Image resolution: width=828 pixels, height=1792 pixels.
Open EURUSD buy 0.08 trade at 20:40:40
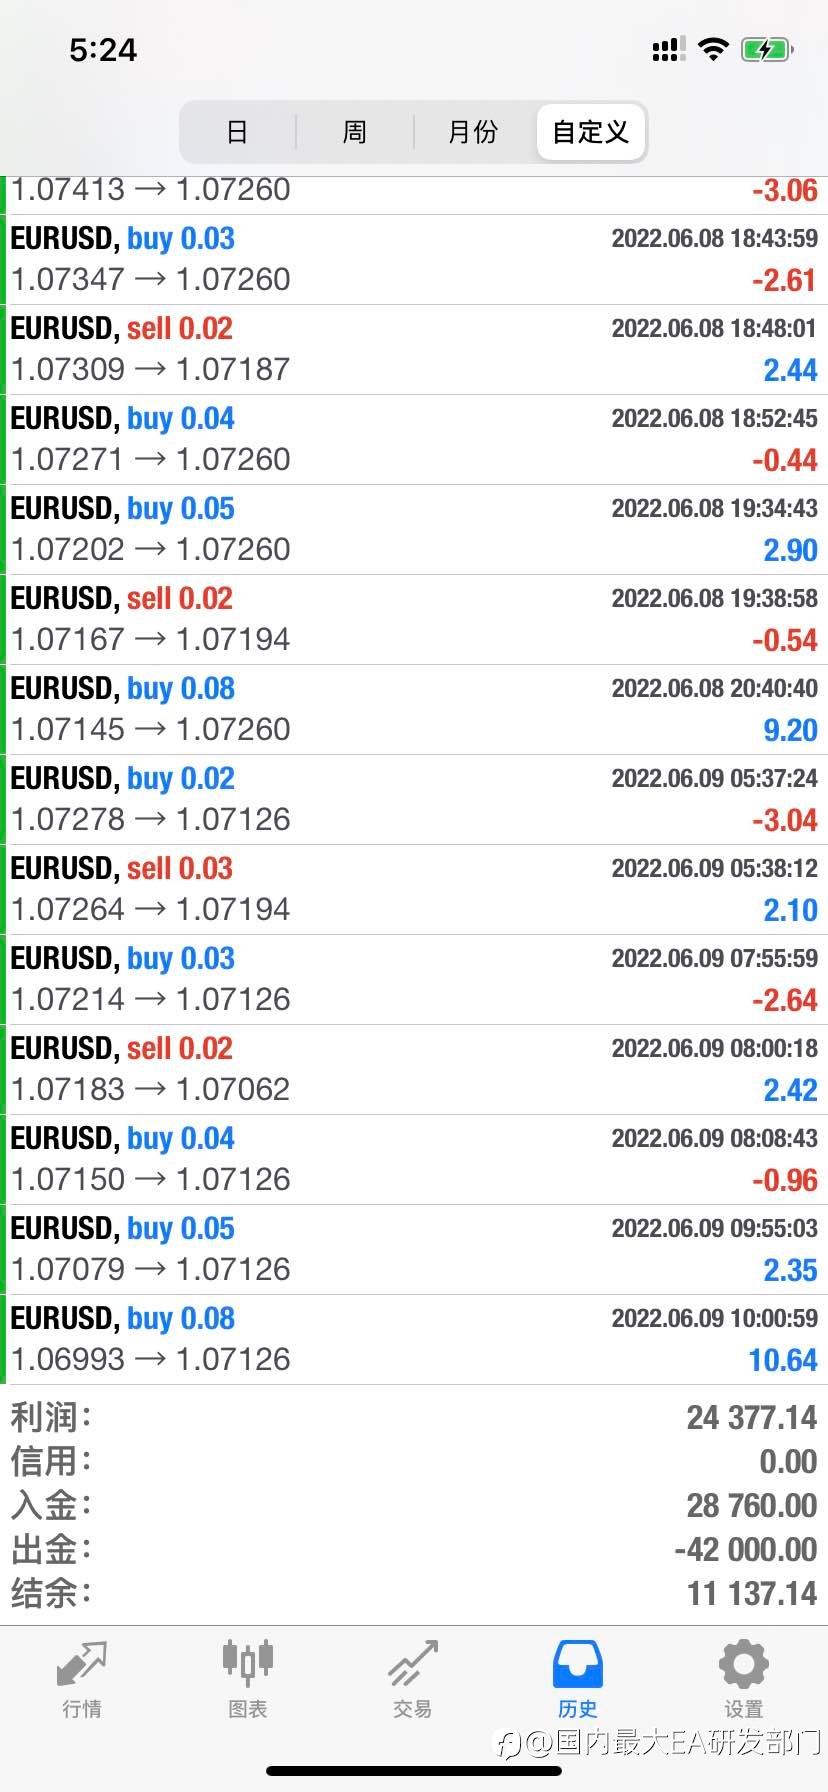coord(414,710)
